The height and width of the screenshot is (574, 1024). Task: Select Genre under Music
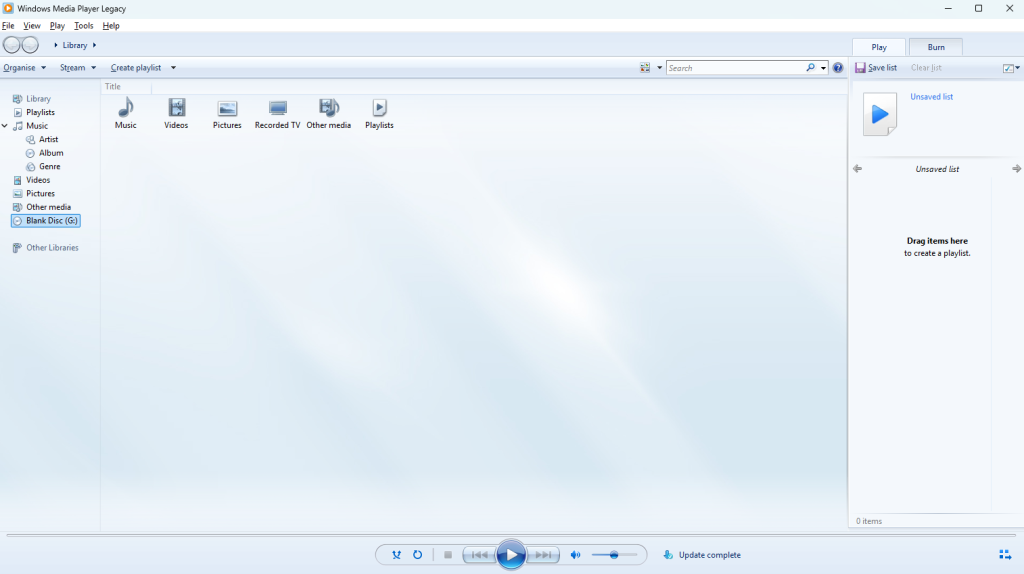coord(49,167)
